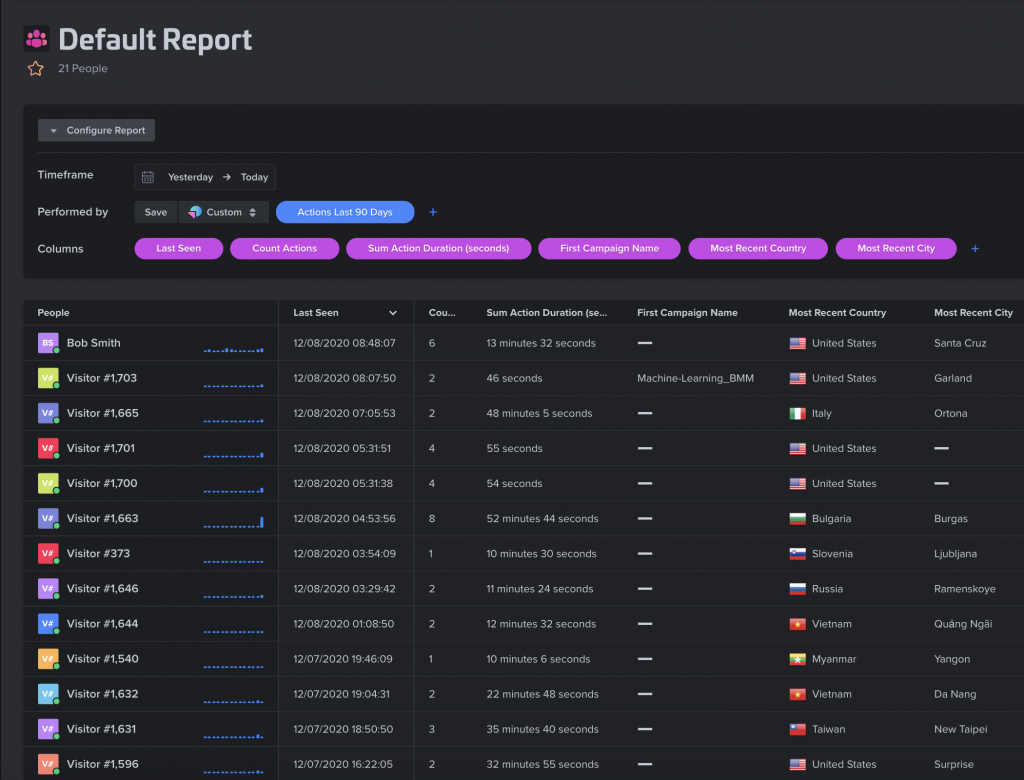
Task: Open Visitor #373 profile
Action: tap(98, 554)
